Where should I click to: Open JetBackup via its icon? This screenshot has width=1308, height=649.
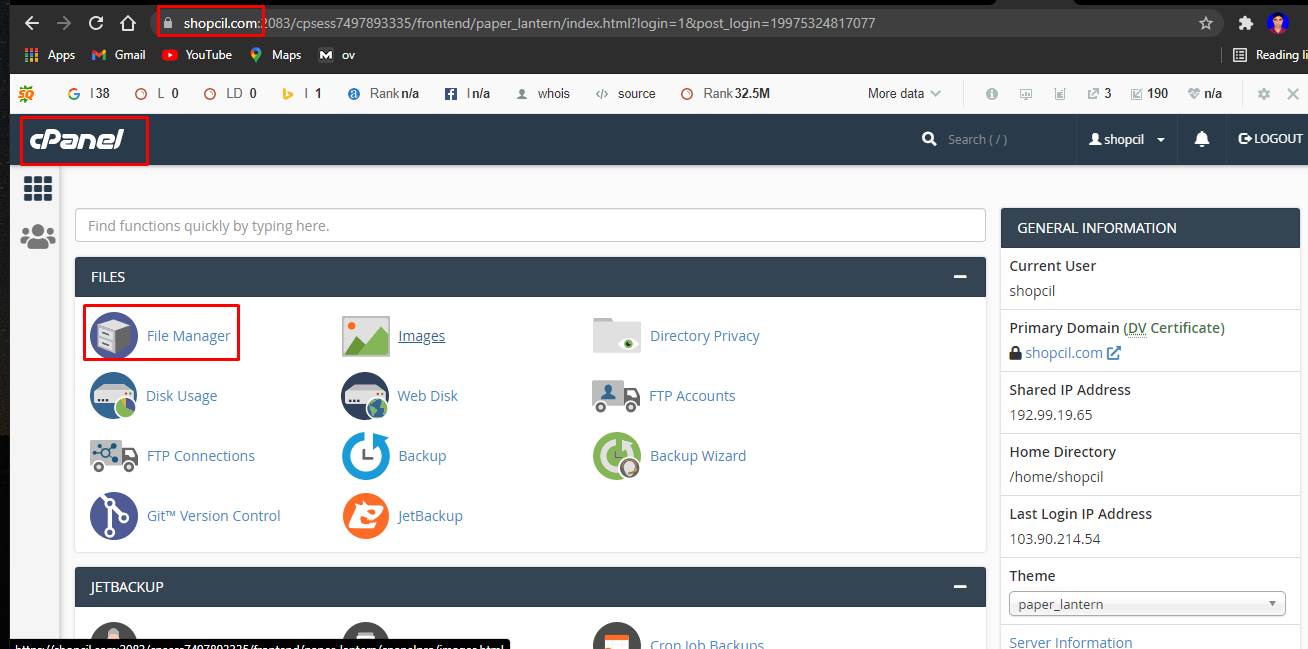[x=365, y=515]
